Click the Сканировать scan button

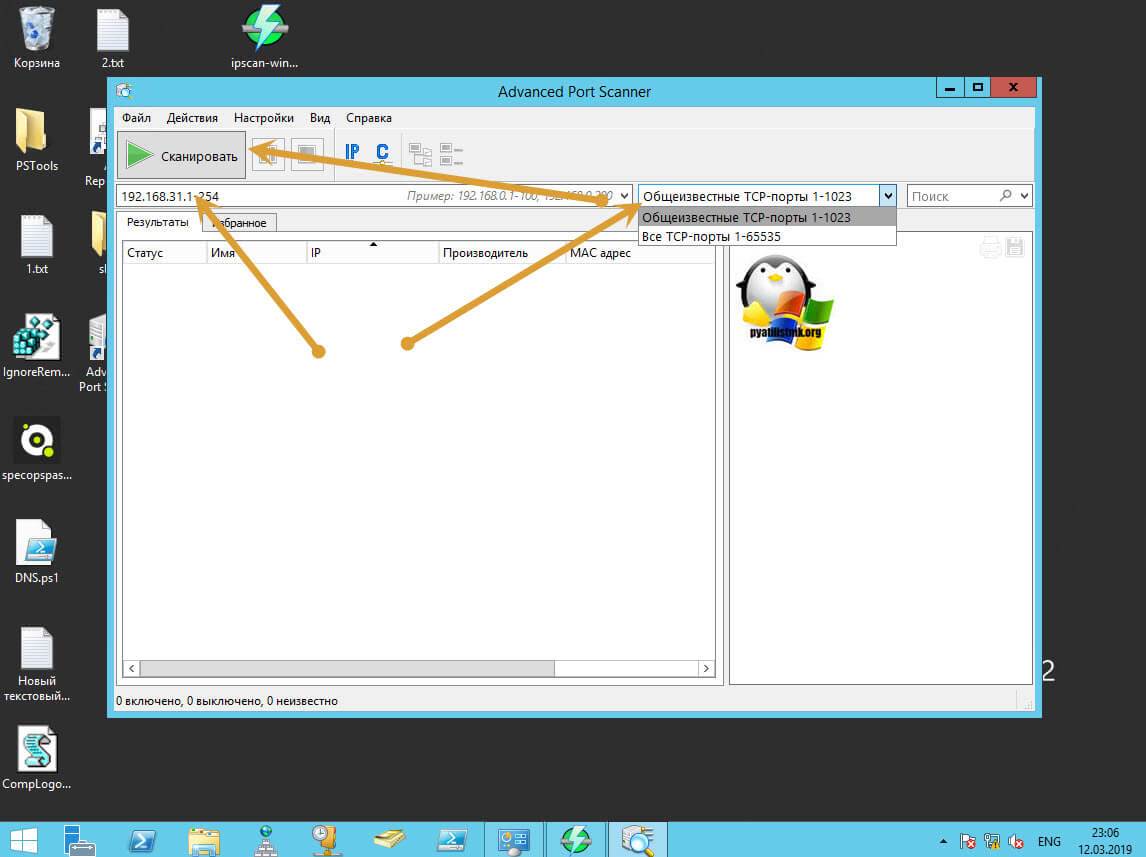tap(182, 155)
